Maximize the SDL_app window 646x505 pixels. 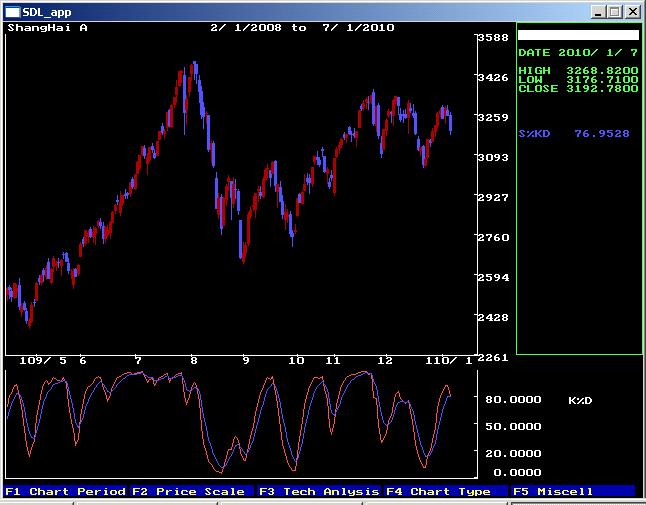click(614, 12)
